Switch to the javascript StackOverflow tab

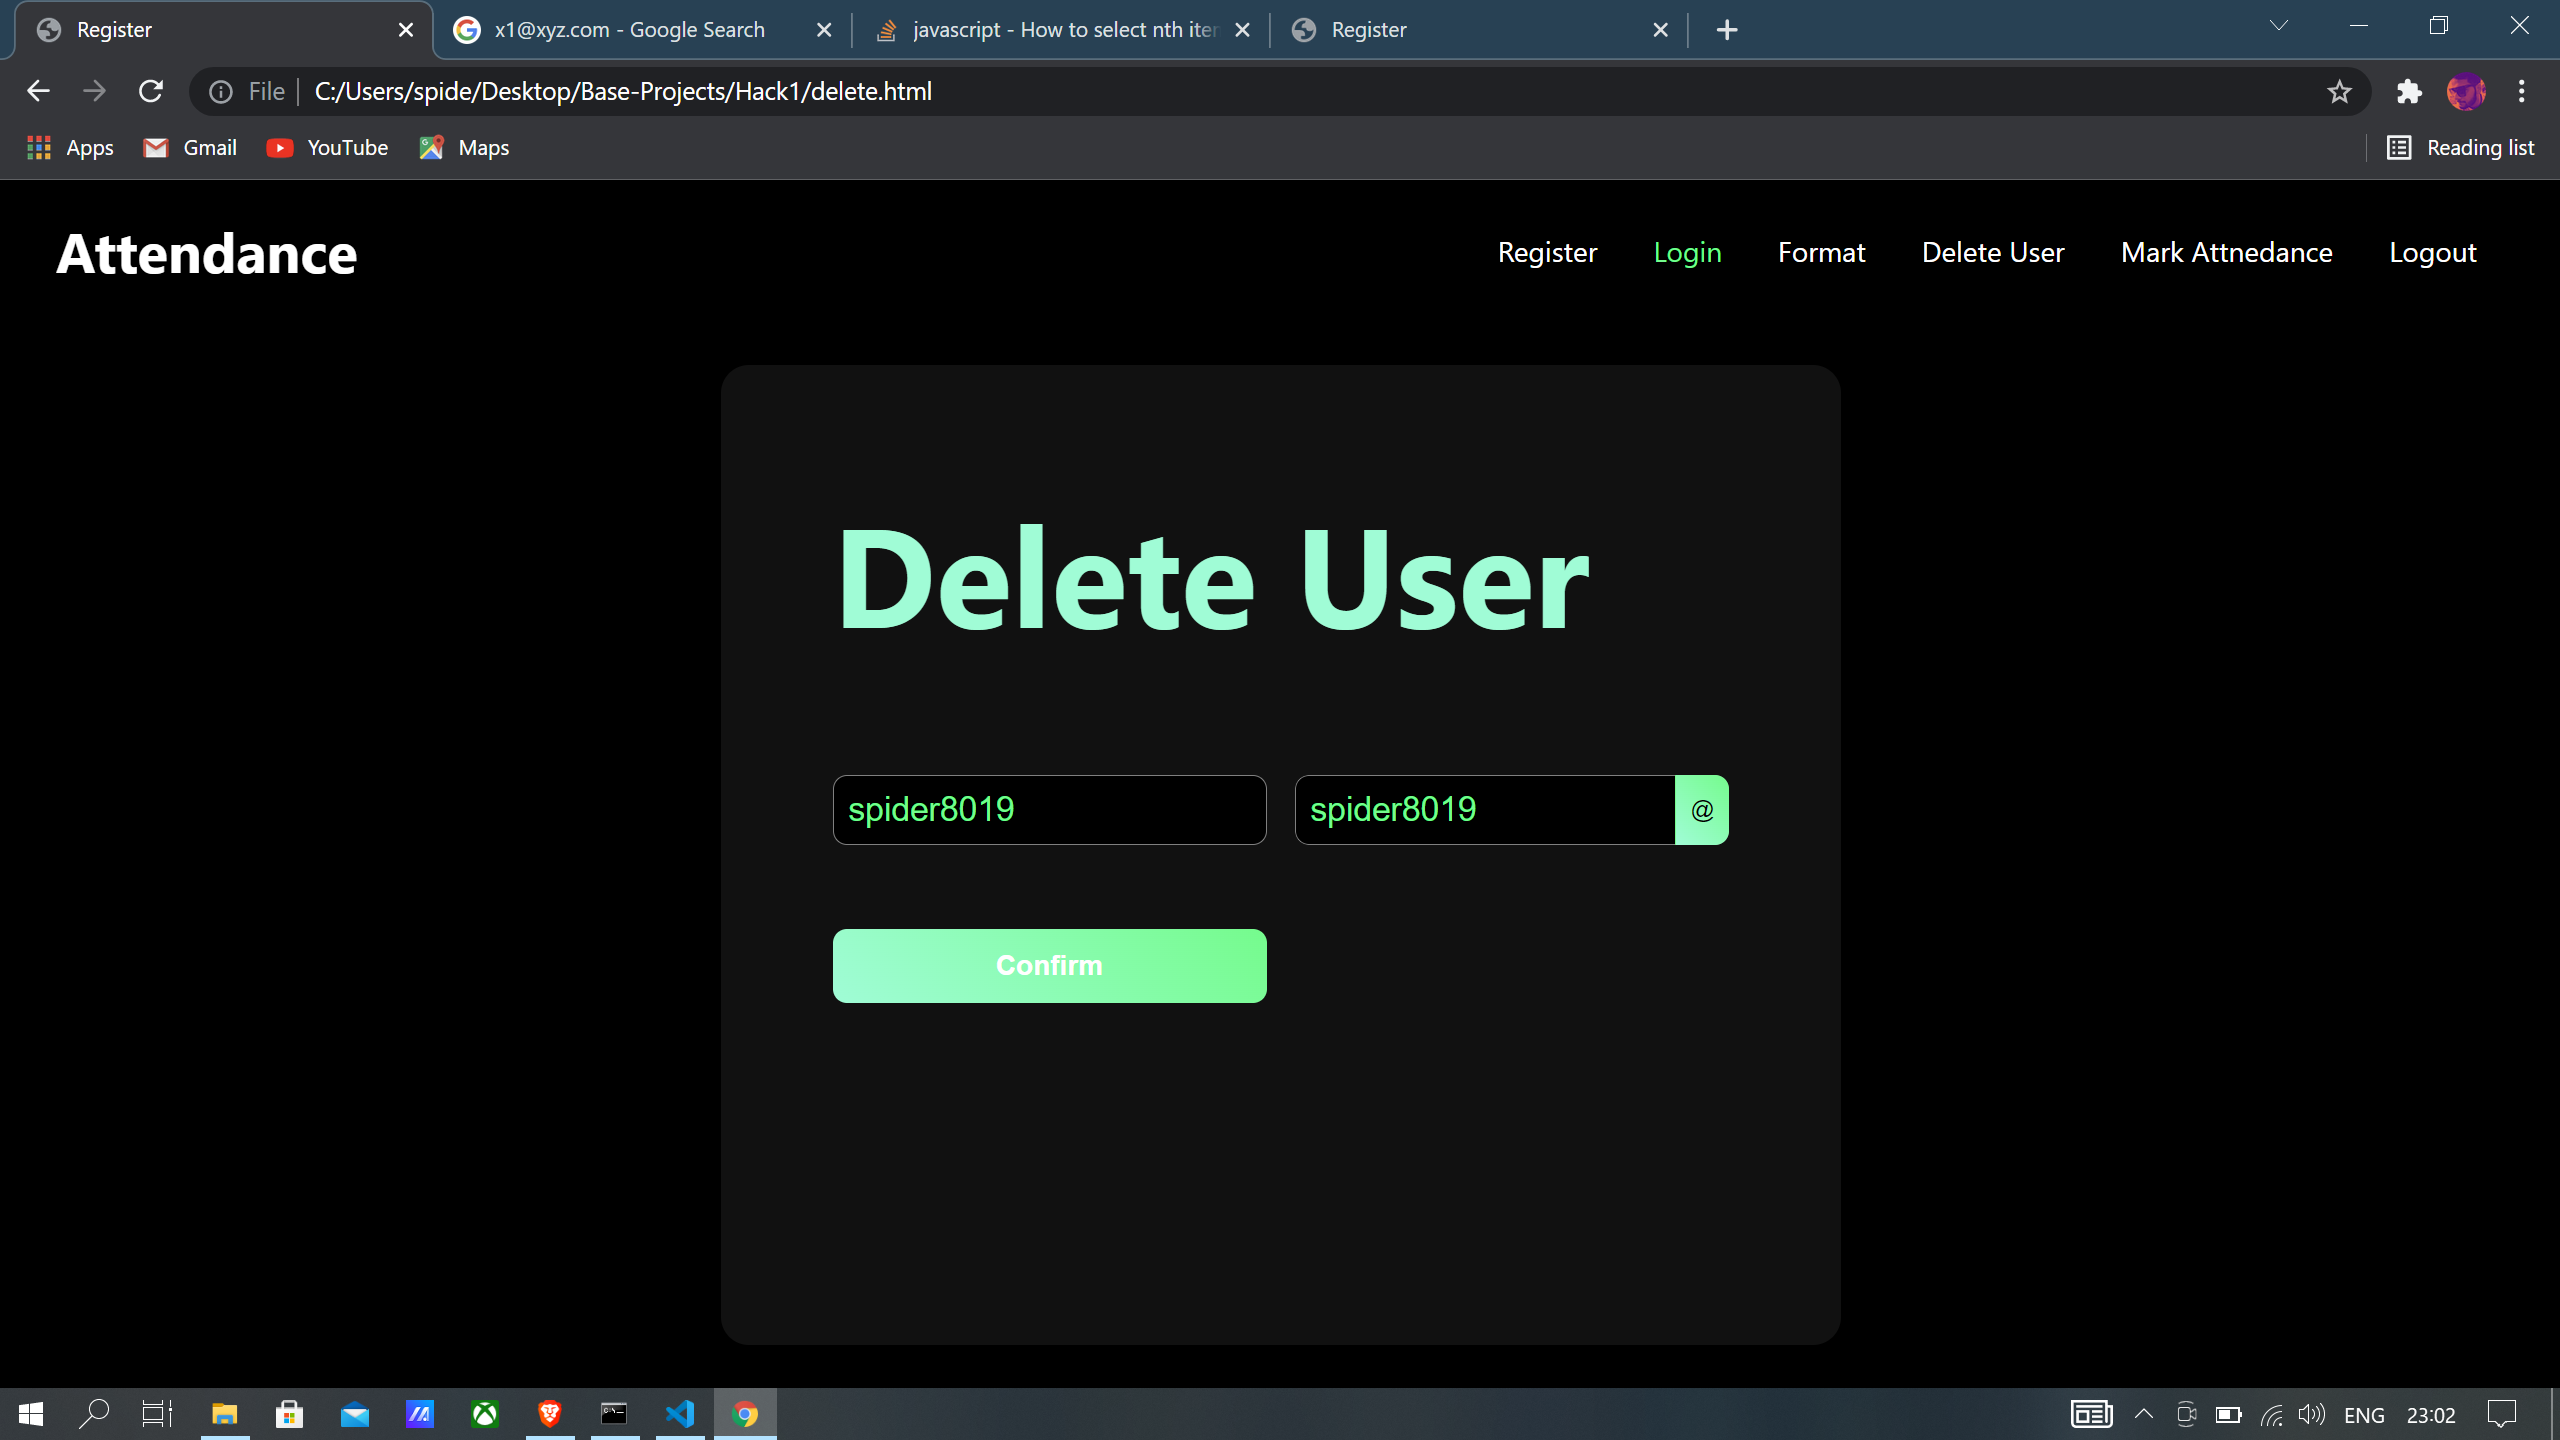coord(1063,30)
